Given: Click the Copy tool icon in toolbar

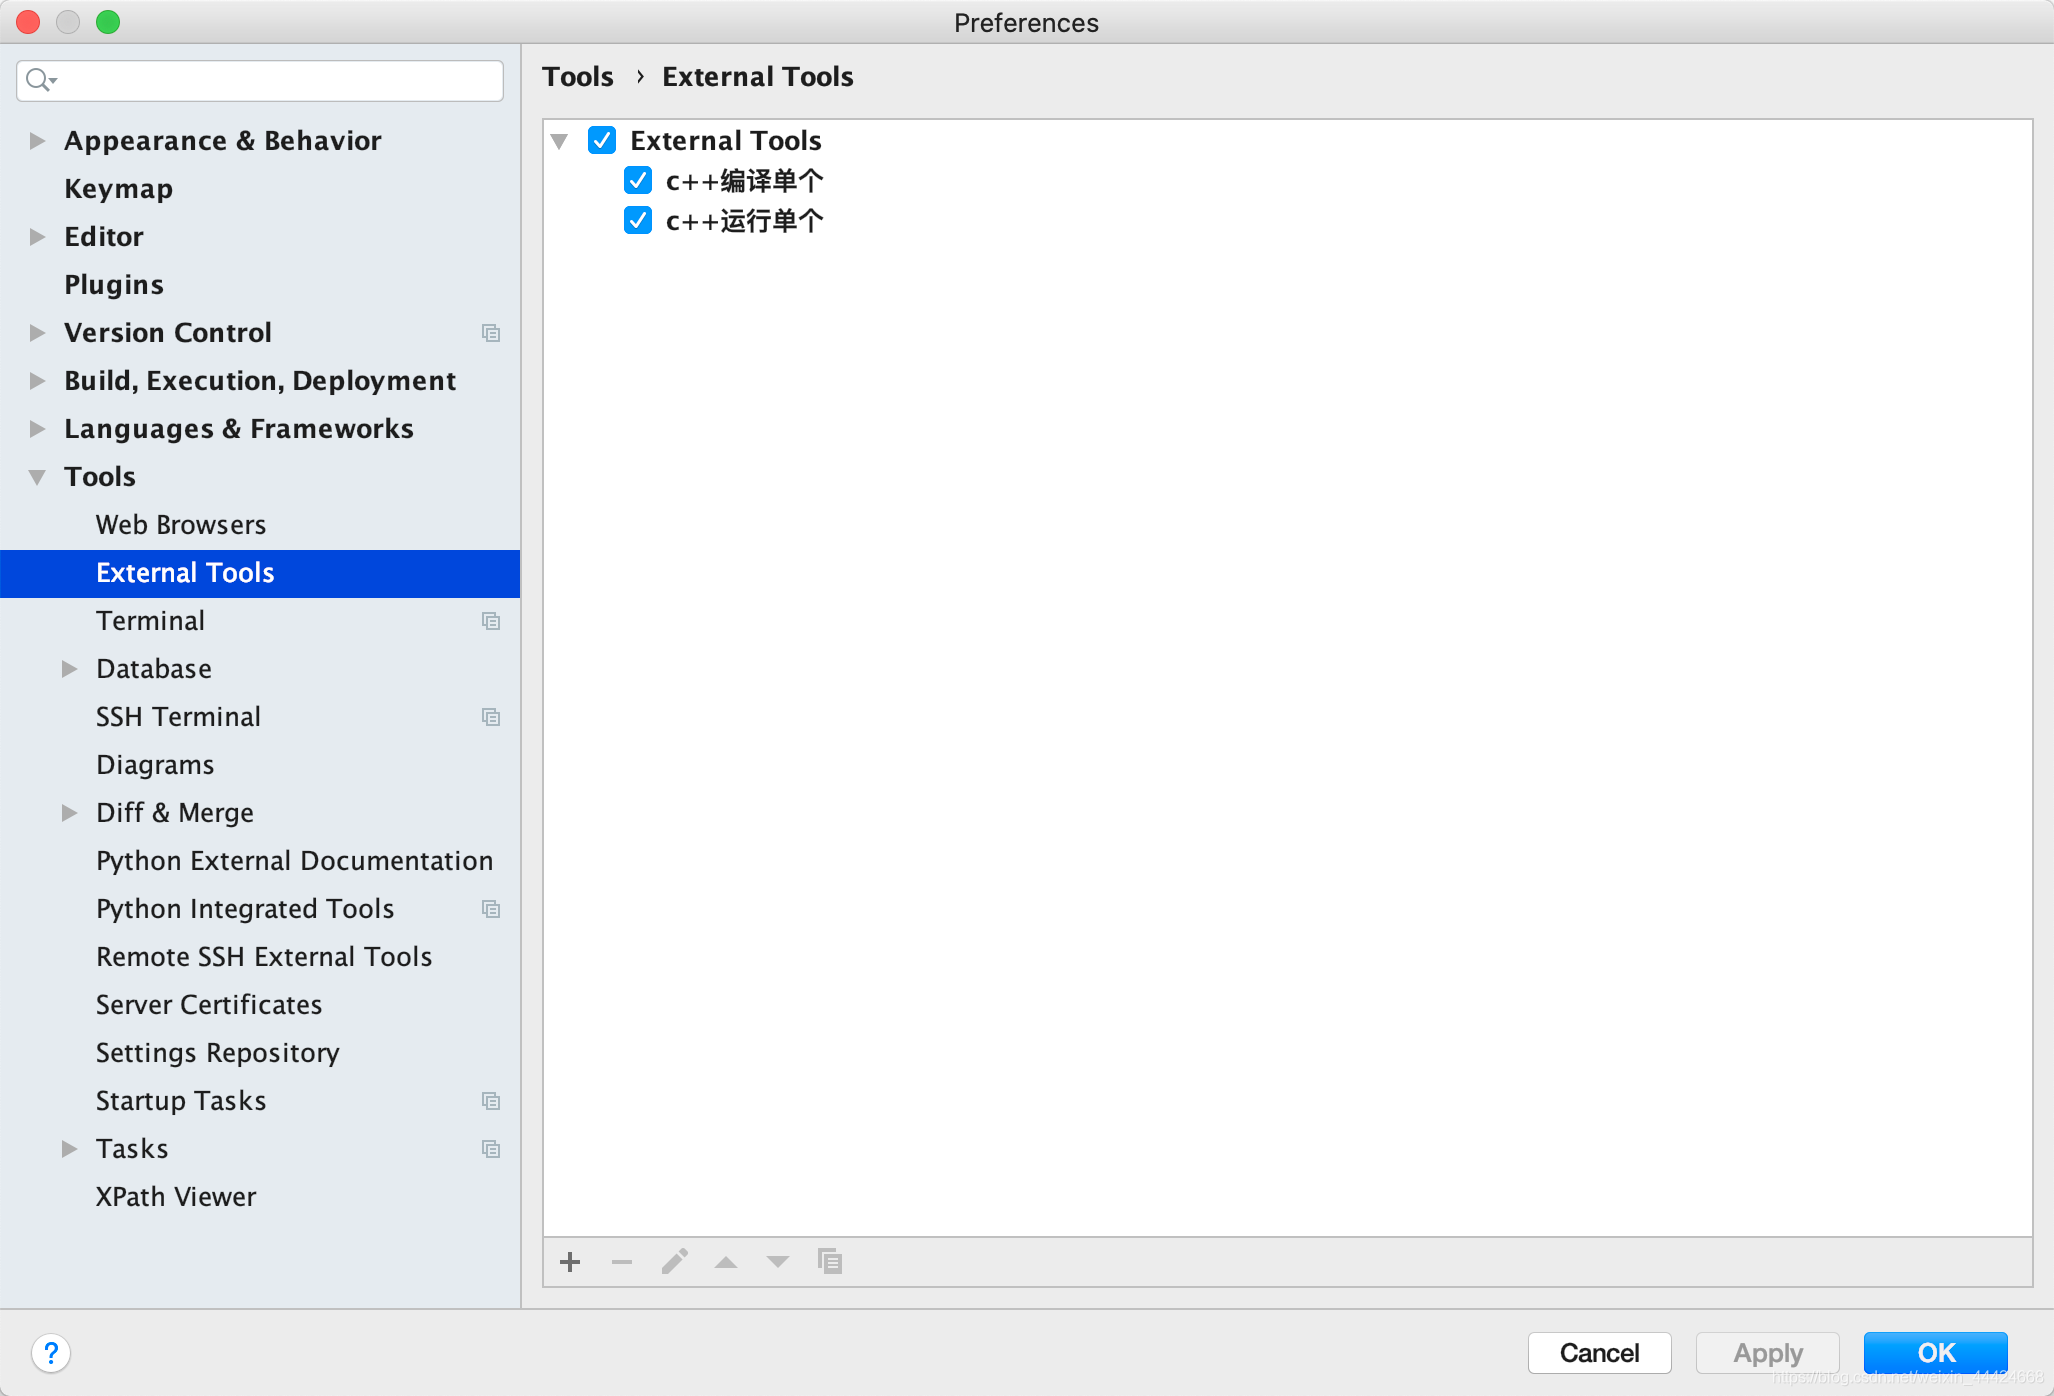Looking at the screenshot, I should (830, 1262).
